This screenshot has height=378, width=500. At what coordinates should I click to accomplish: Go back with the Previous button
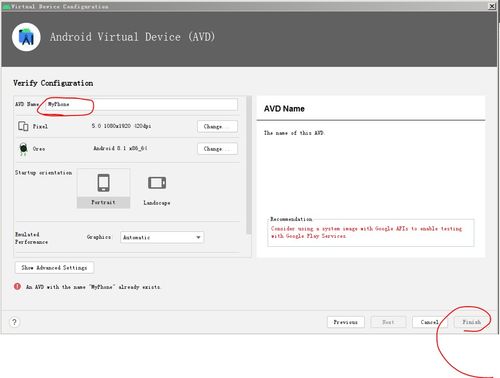346,322
